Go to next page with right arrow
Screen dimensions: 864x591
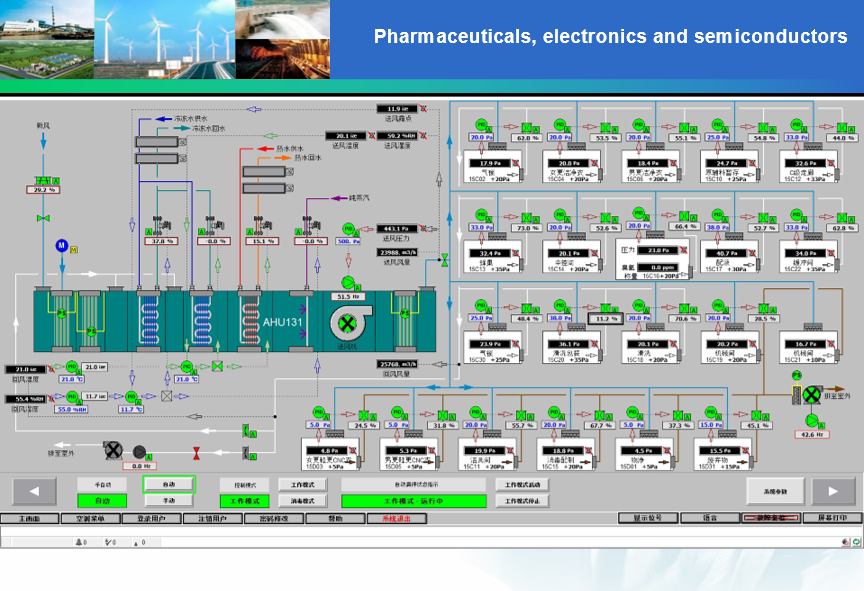pos(832,491)
